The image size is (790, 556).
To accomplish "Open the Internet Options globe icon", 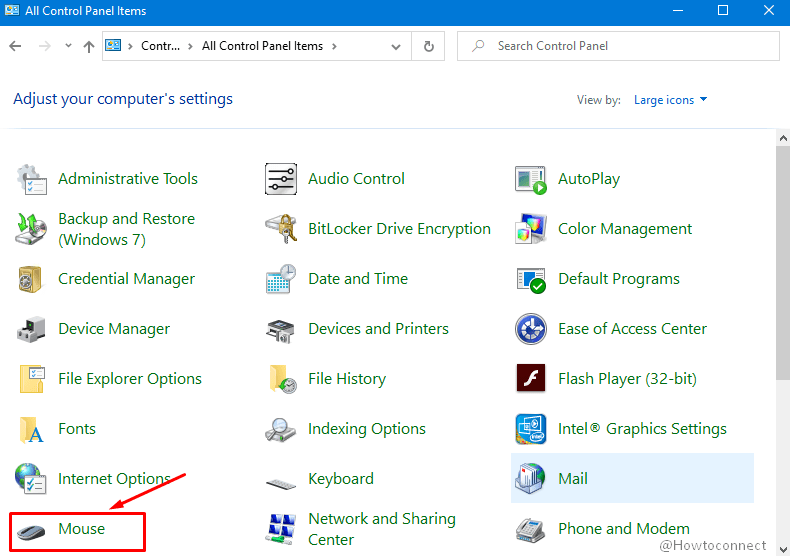I will click(31, 478).
